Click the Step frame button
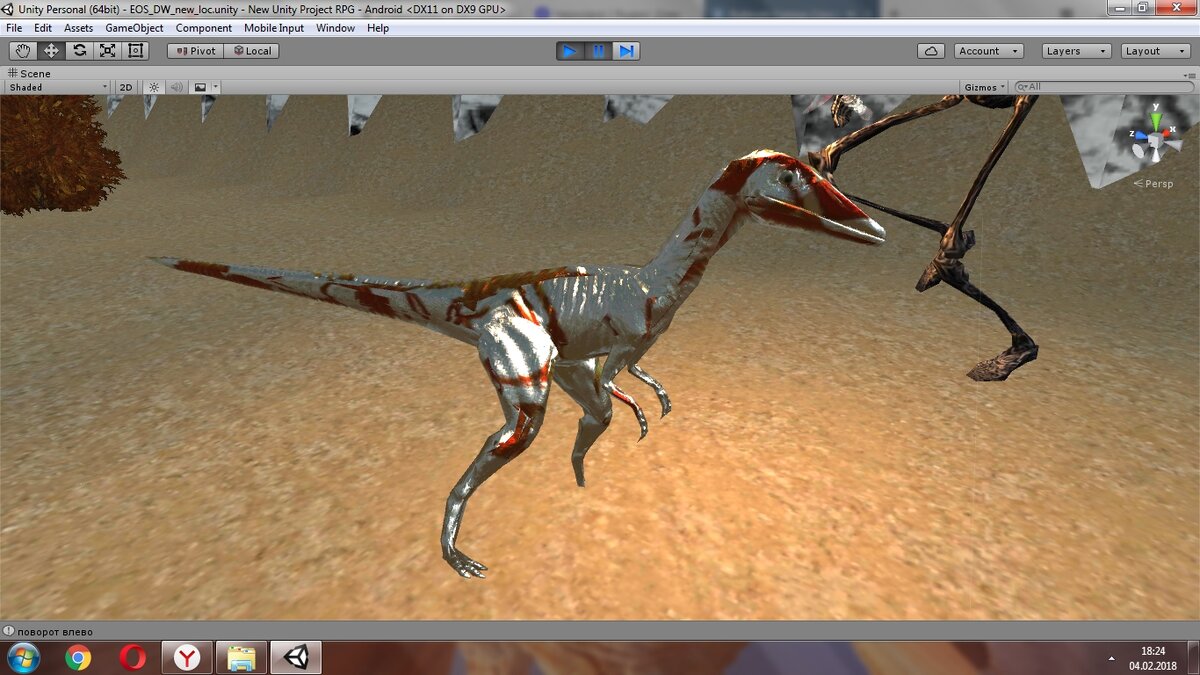Viewport: 1200px width, 675px height. (x=626, y=51)
